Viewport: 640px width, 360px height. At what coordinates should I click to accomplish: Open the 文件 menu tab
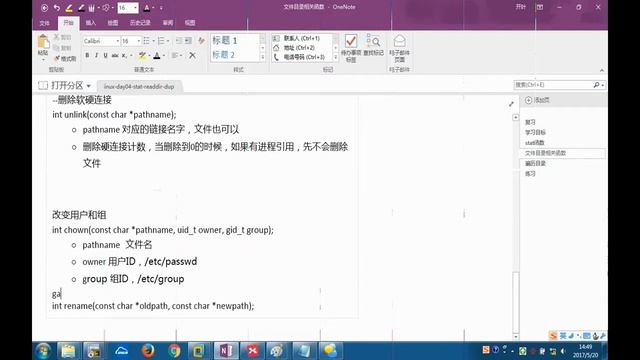tap(44, 23)
